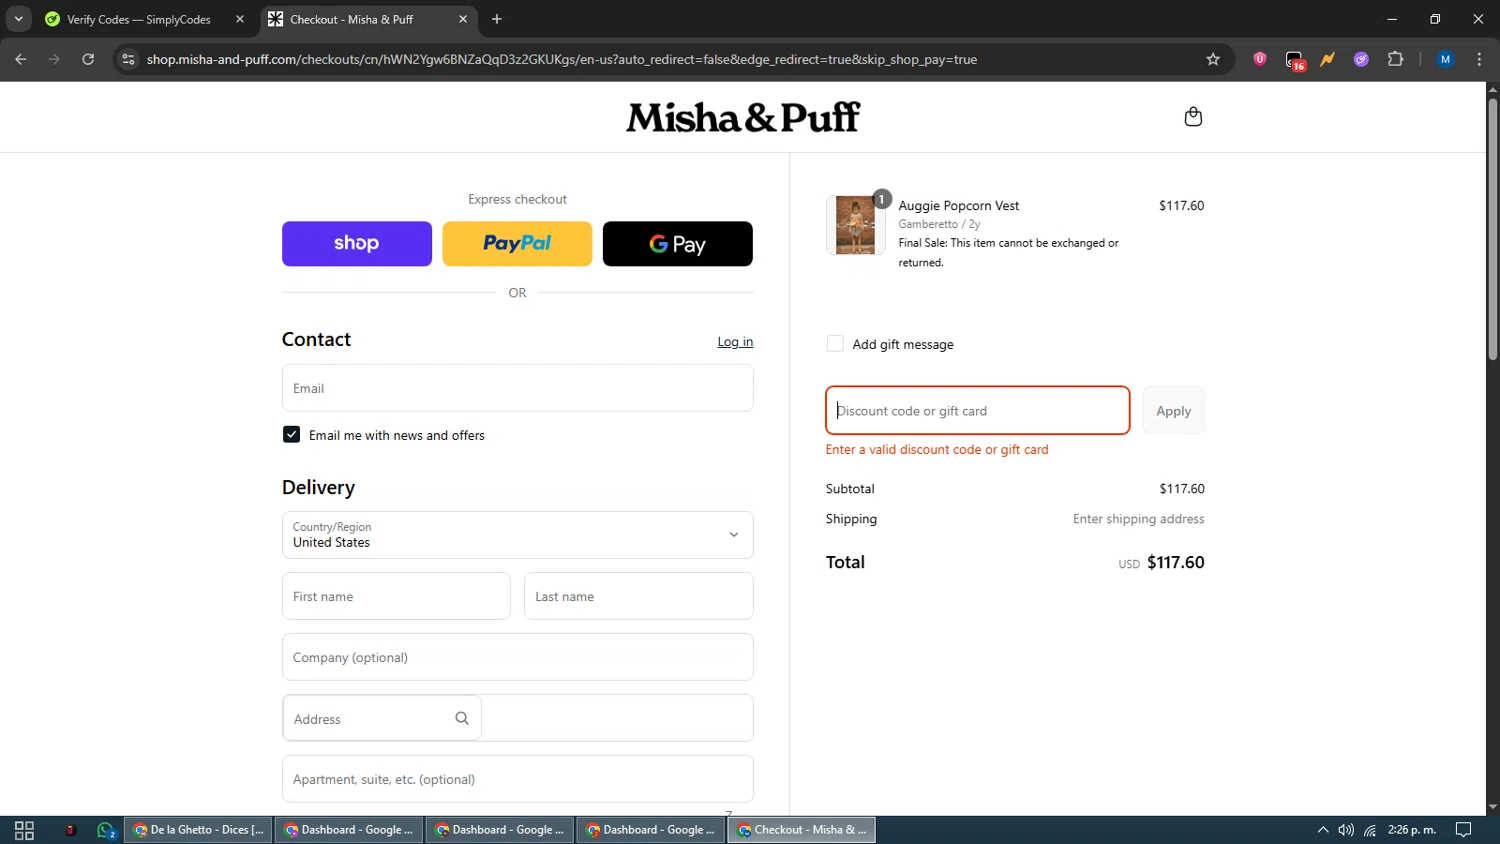The image size is (1500, 844).
Task: Pay with Shop Pay button
Action: 357,244
